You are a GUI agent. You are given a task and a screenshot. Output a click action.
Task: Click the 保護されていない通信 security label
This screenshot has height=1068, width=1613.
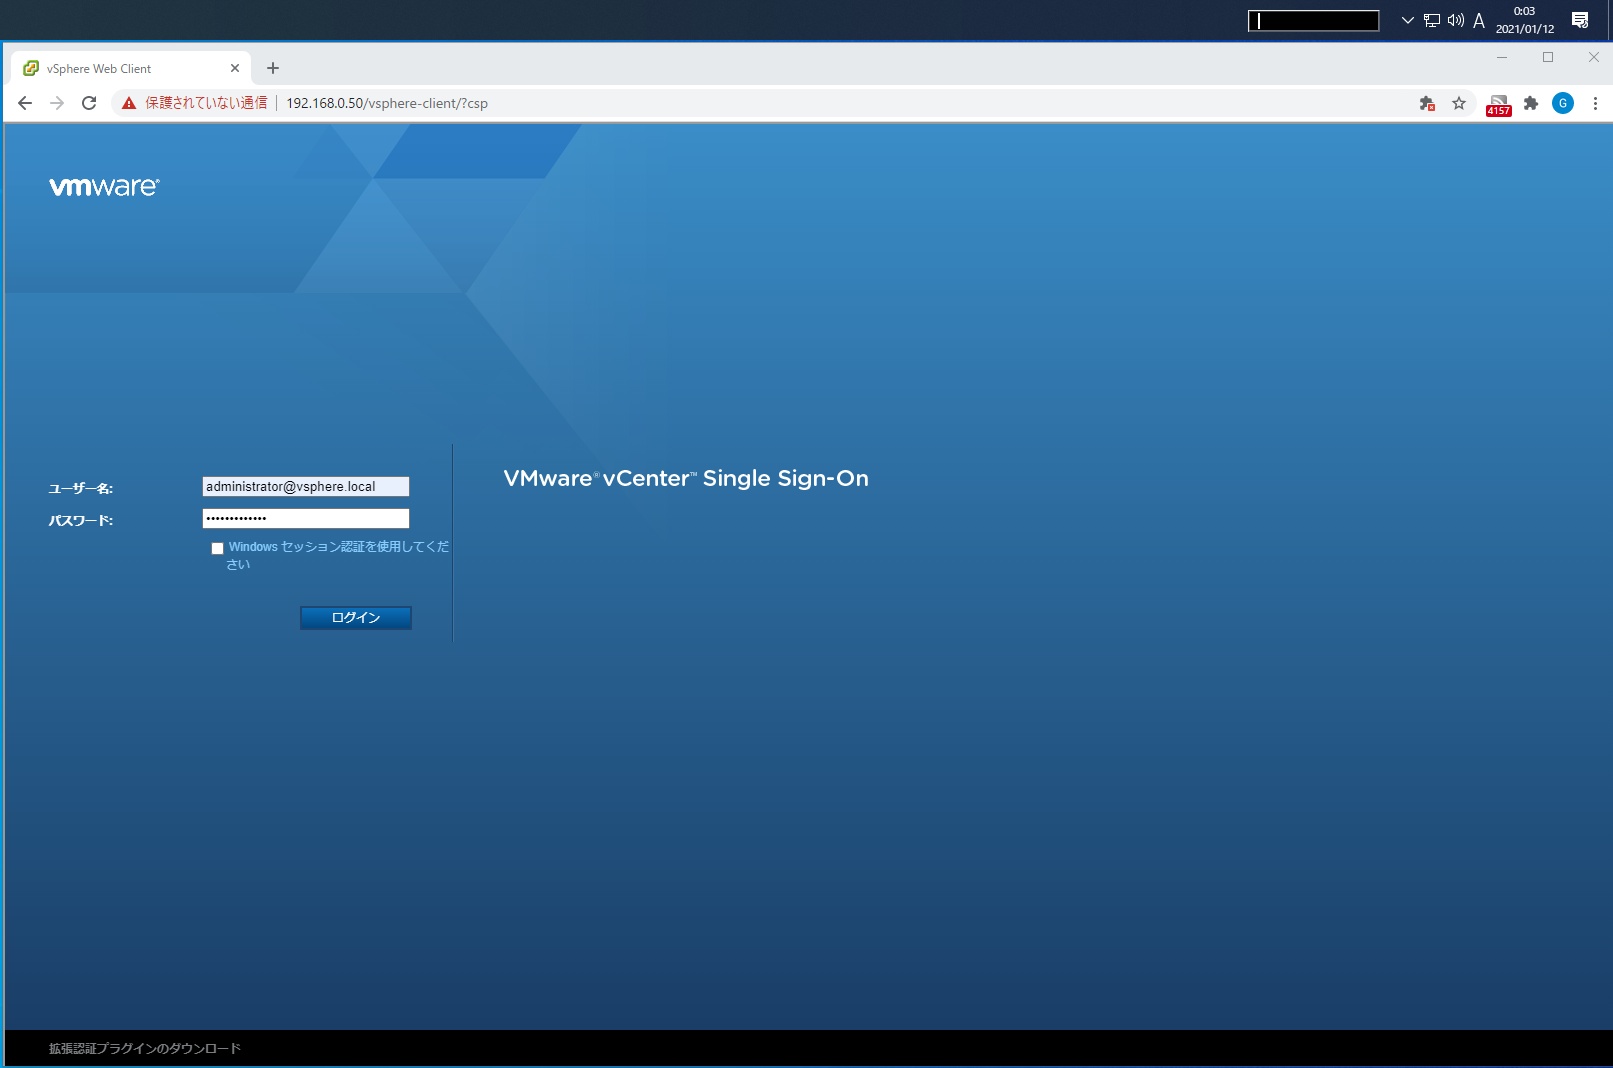[x=206, y=103]
